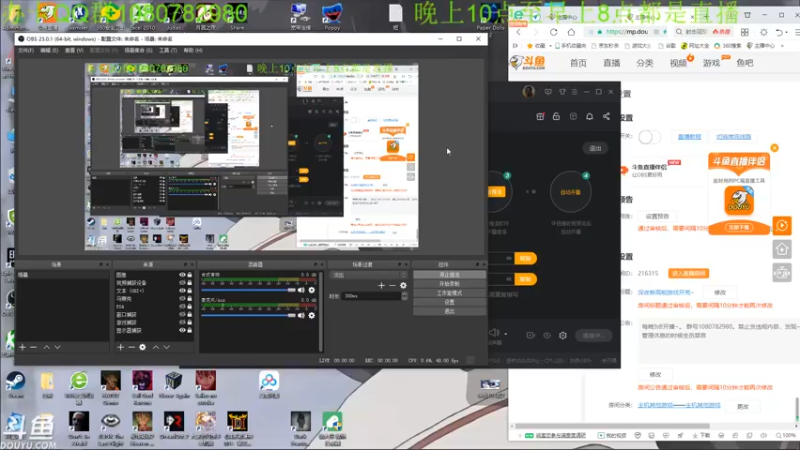Mute desktop audio (台式音响) speaker icon

pos(301,290)
